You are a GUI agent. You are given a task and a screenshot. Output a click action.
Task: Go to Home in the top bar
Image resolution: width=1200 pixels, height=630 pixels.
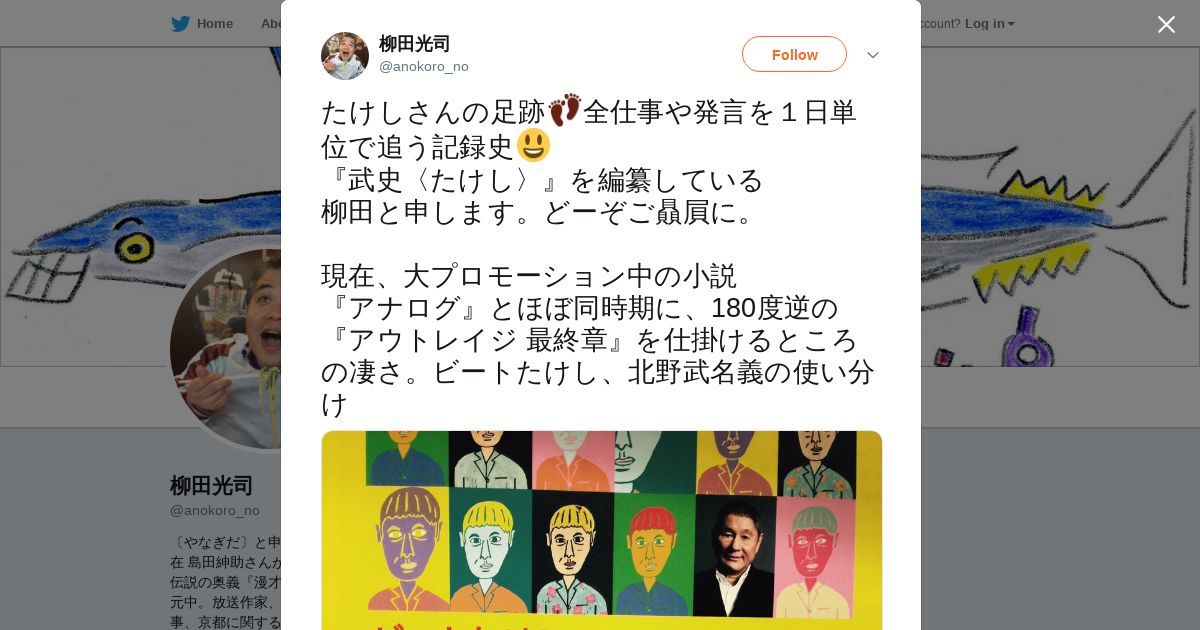tap(214, 24)
